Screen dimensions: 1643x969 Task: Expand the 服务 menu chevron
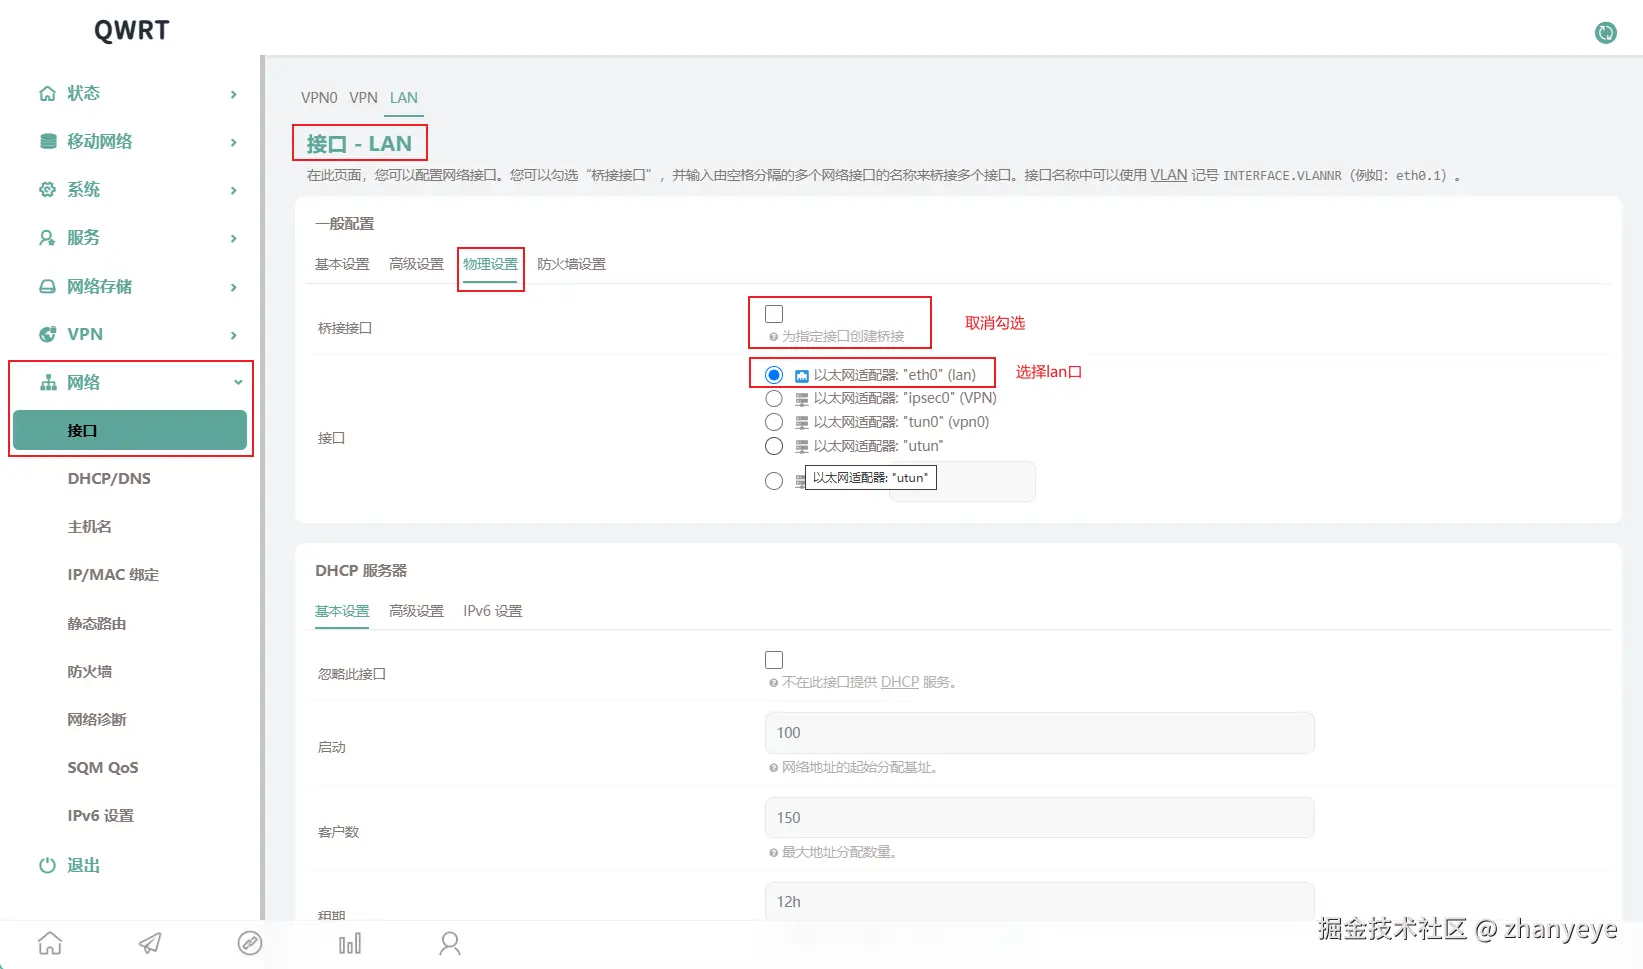234,238
